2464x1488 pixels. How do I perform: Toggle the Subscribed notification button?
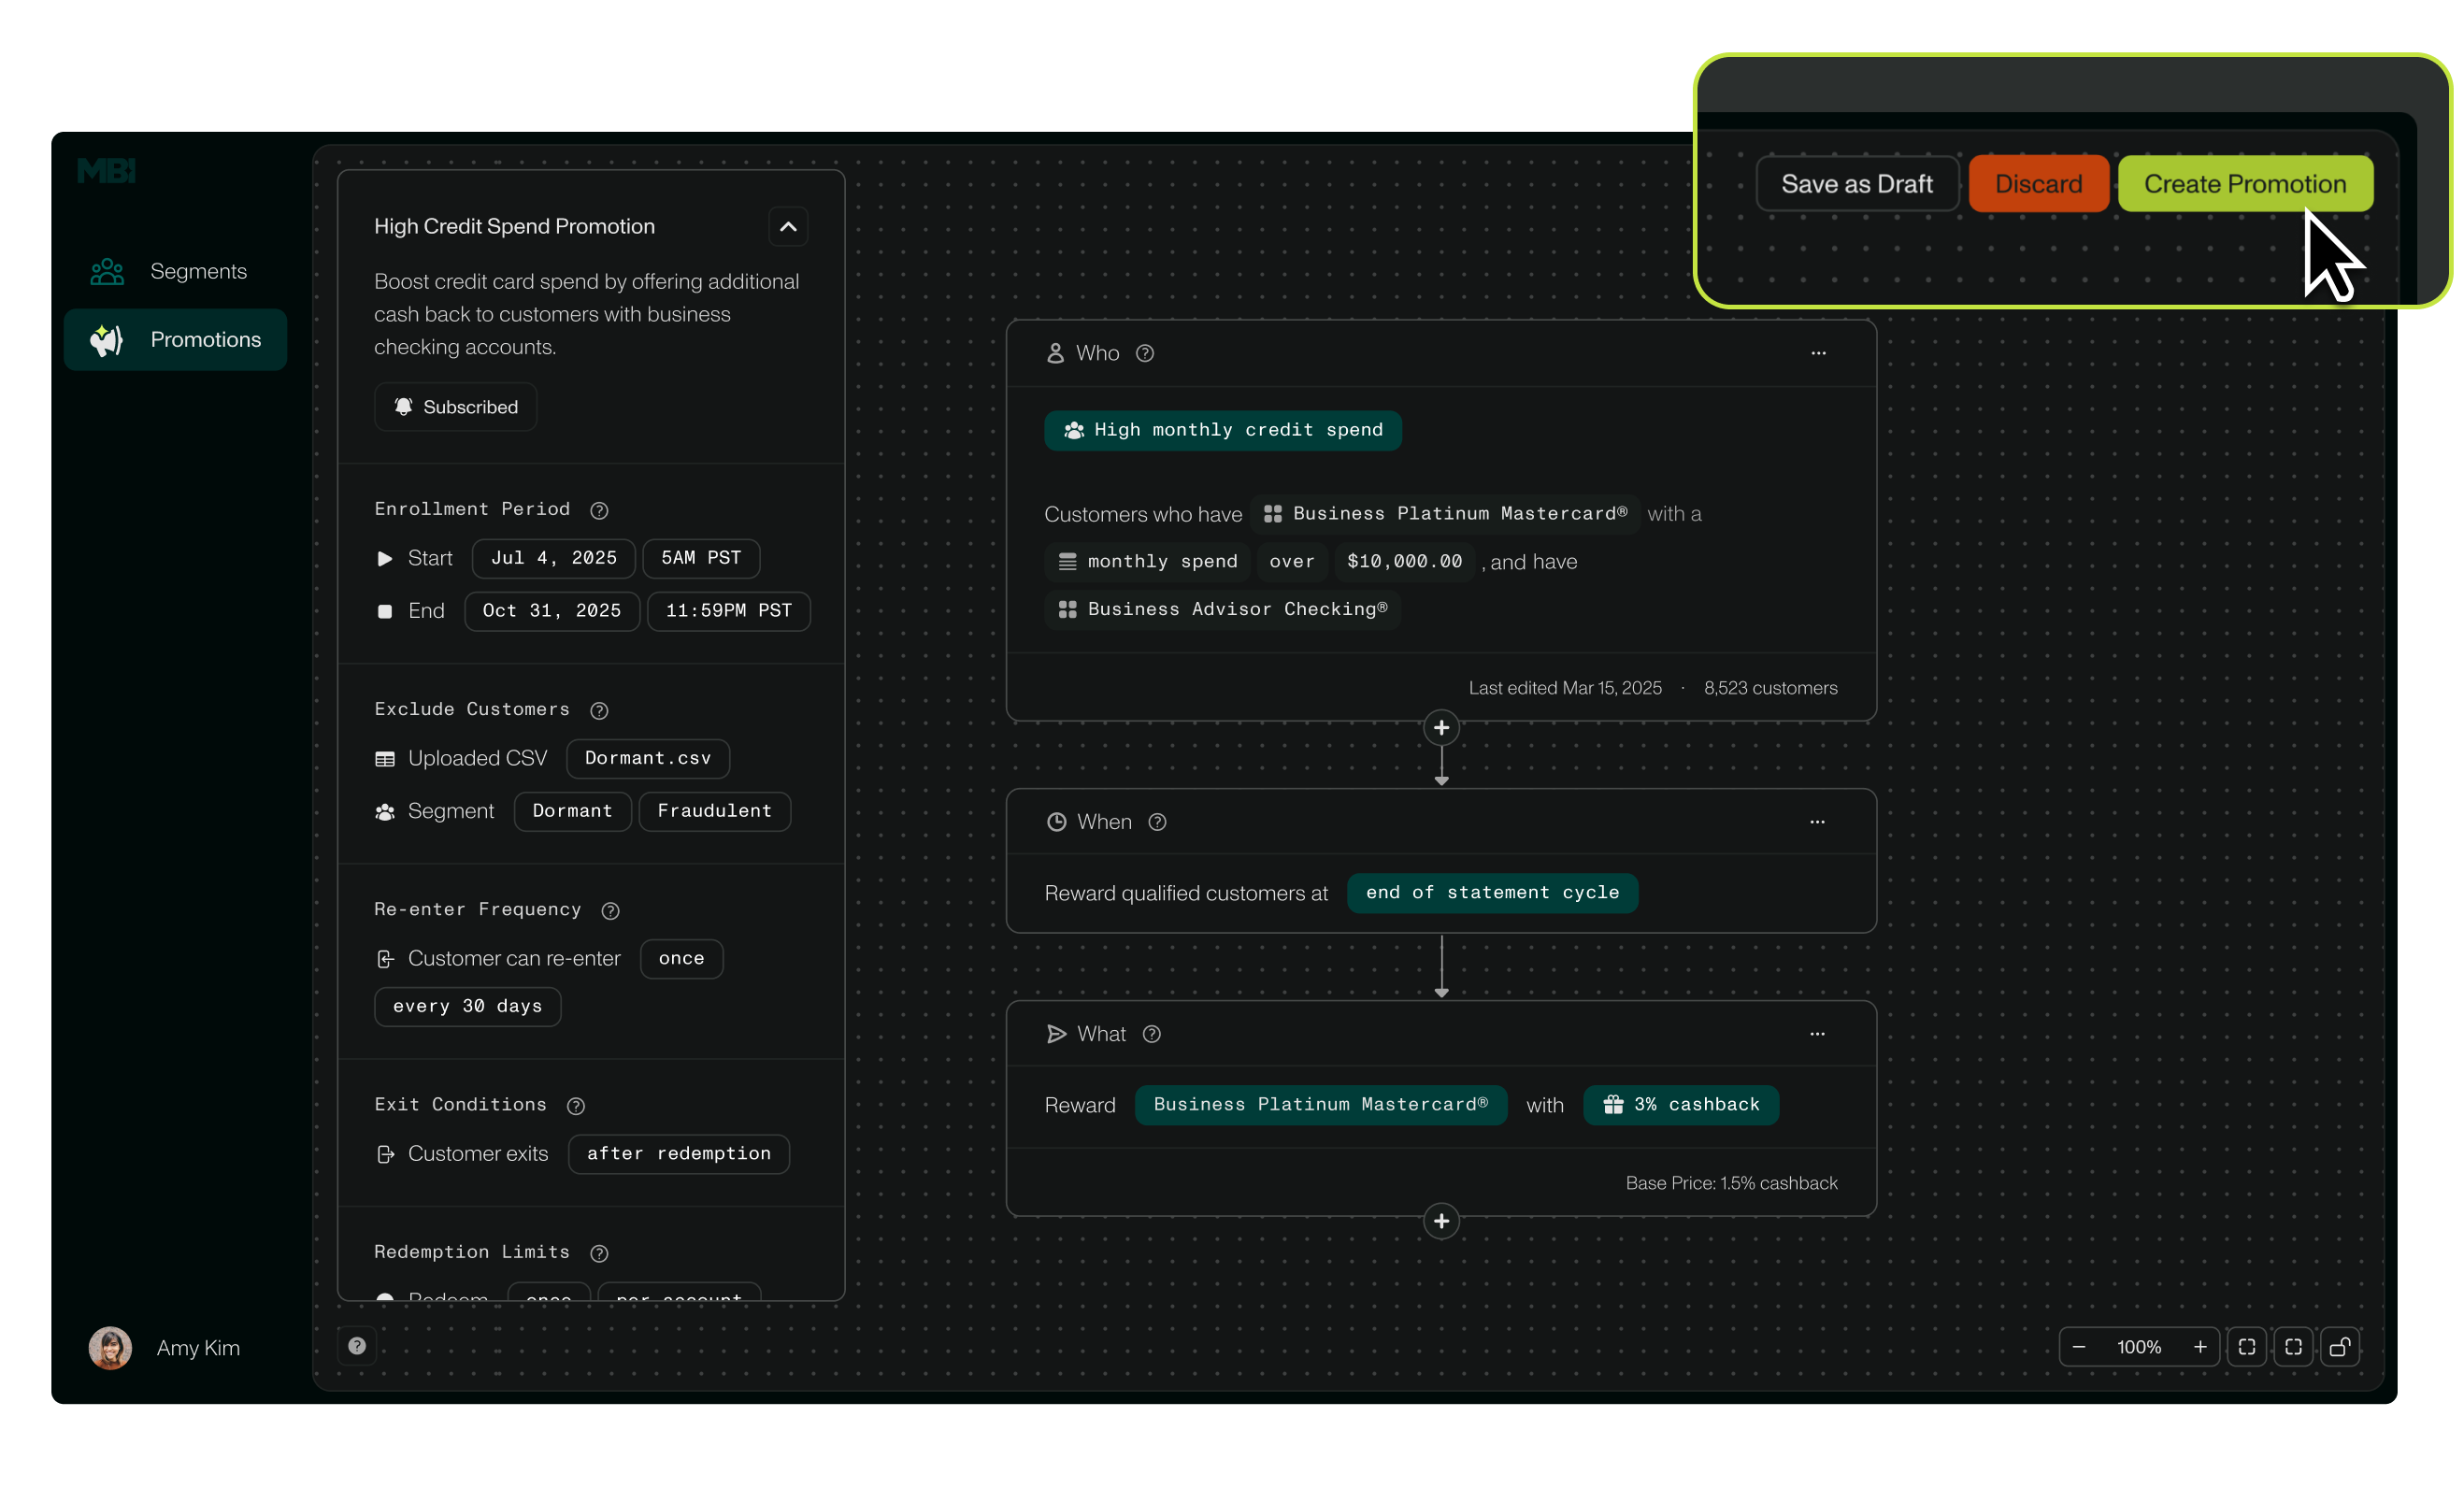456,407
